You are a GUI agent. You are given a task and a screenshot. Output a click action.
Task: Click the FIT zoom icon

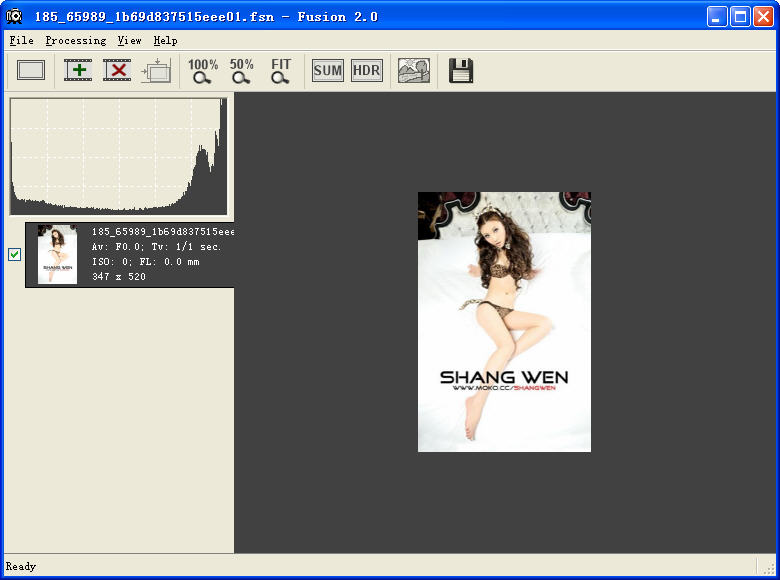[x=281, y=70]
